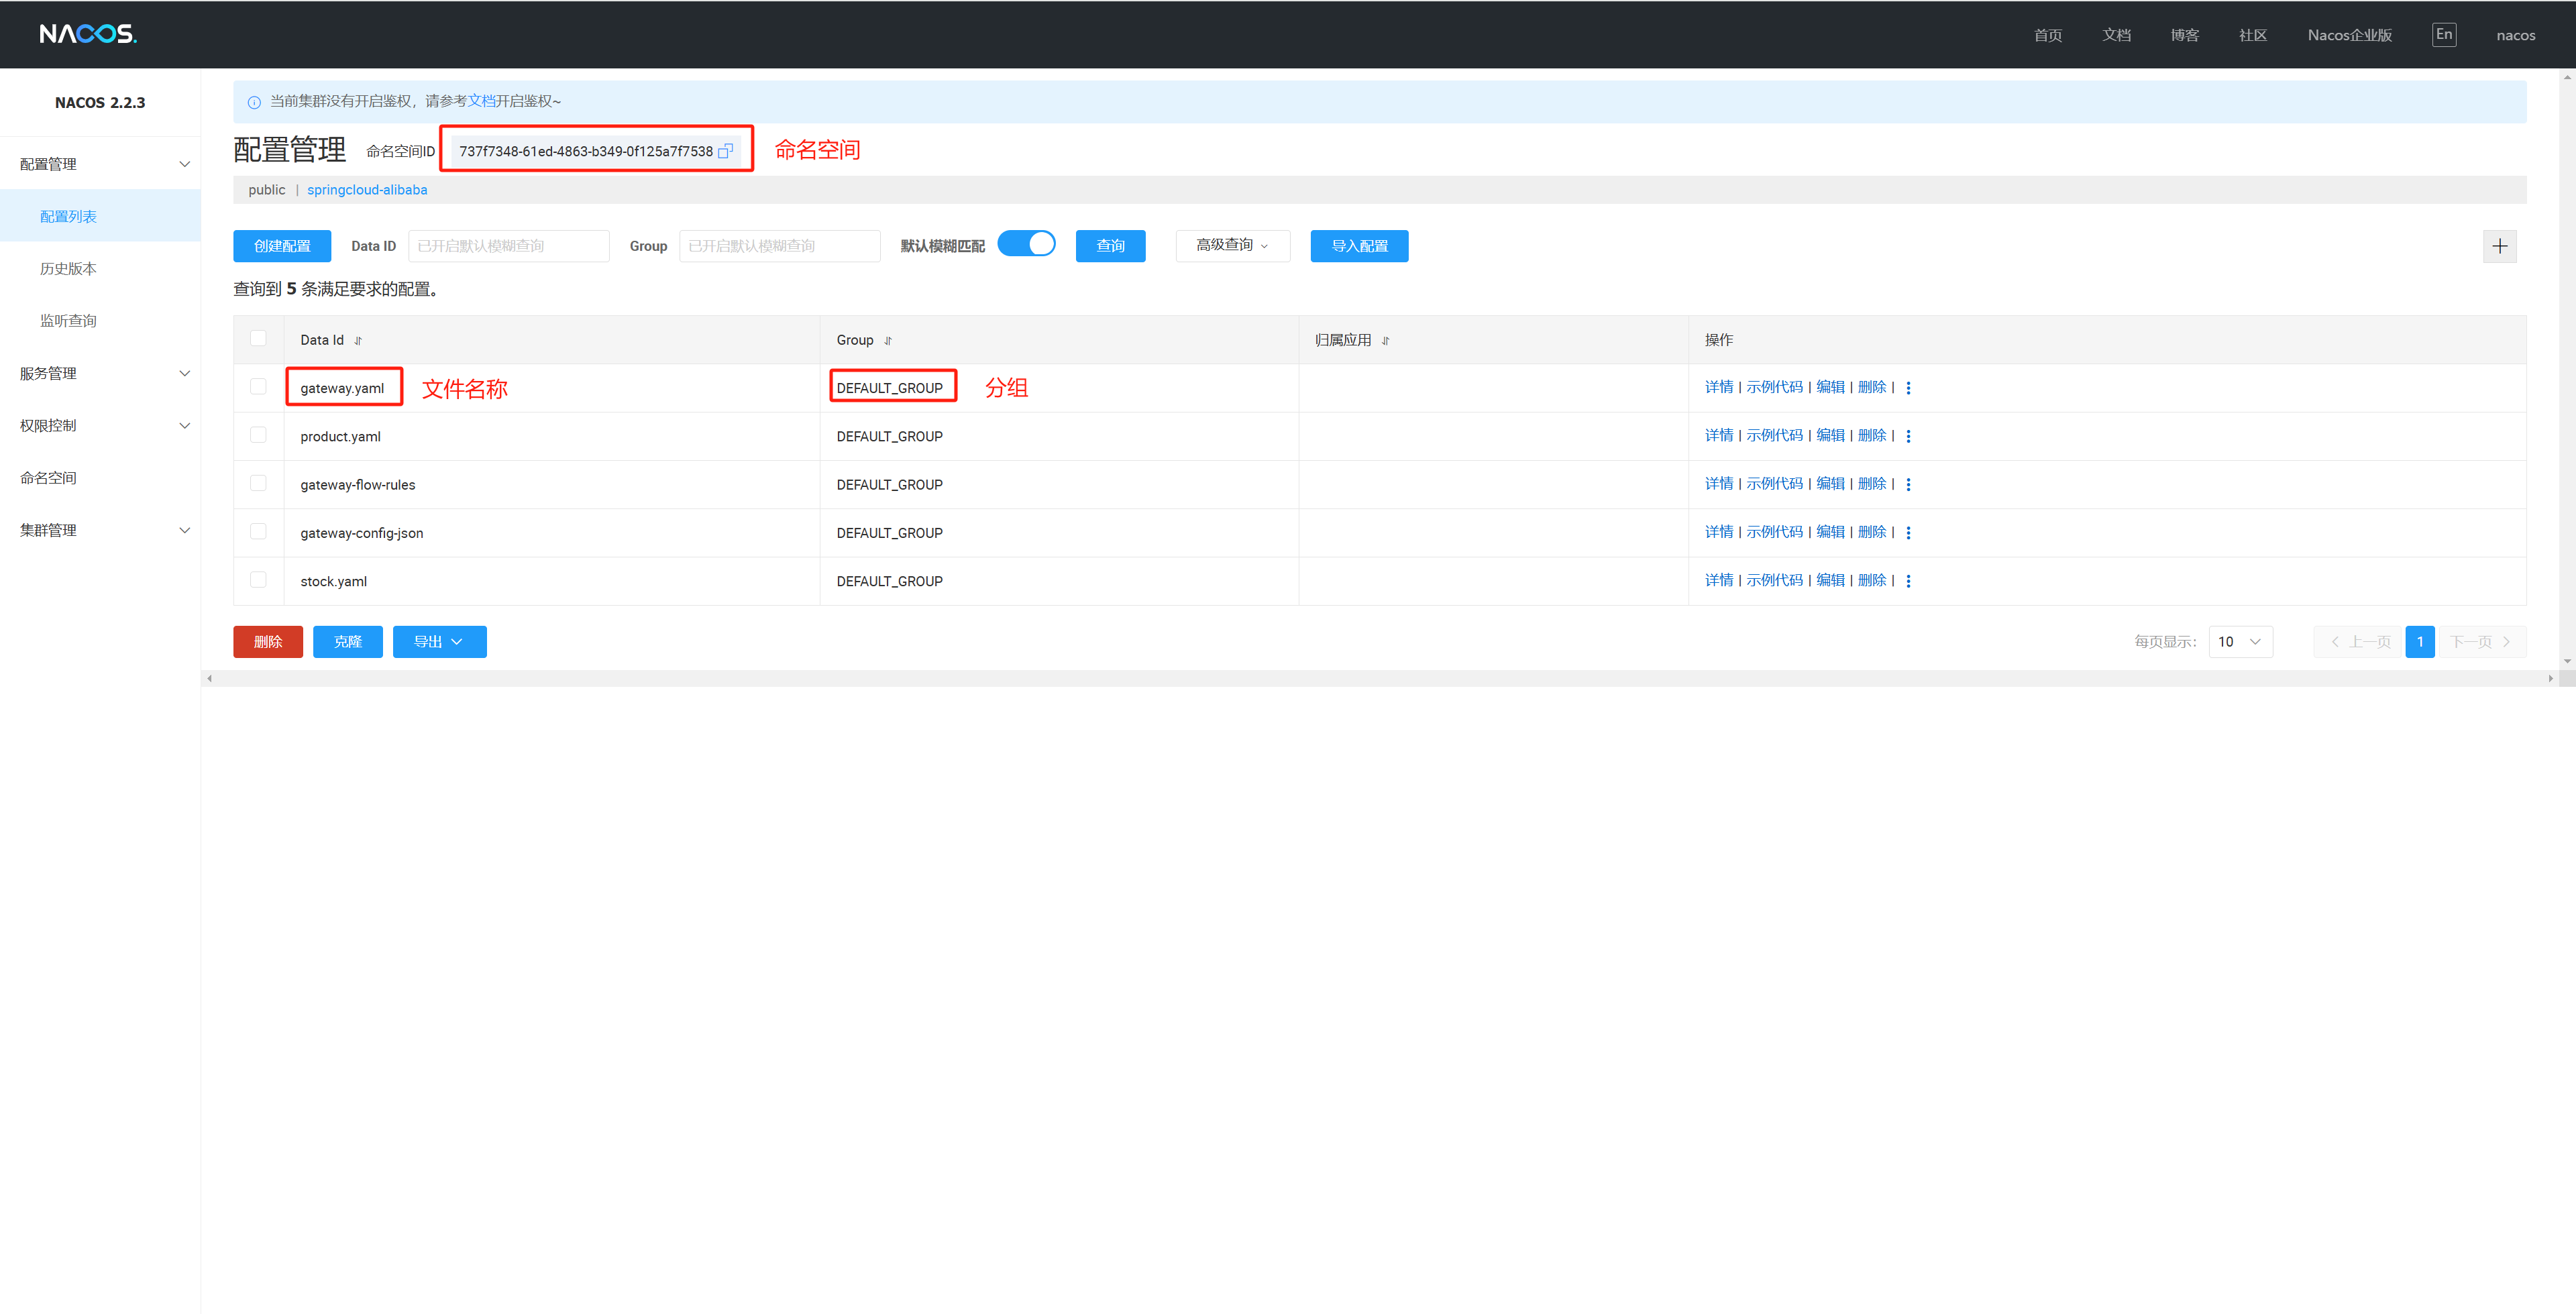This screenshot has height=1314, width=2576.
Task: Click 编辑 link for gateway-flow-rules
Action: 1830,484
